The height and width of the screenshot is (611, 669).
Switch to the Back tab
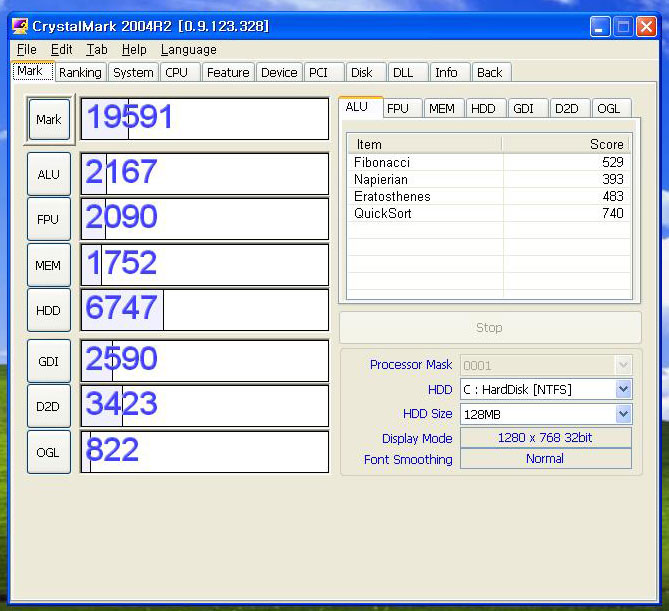point(492,72)
